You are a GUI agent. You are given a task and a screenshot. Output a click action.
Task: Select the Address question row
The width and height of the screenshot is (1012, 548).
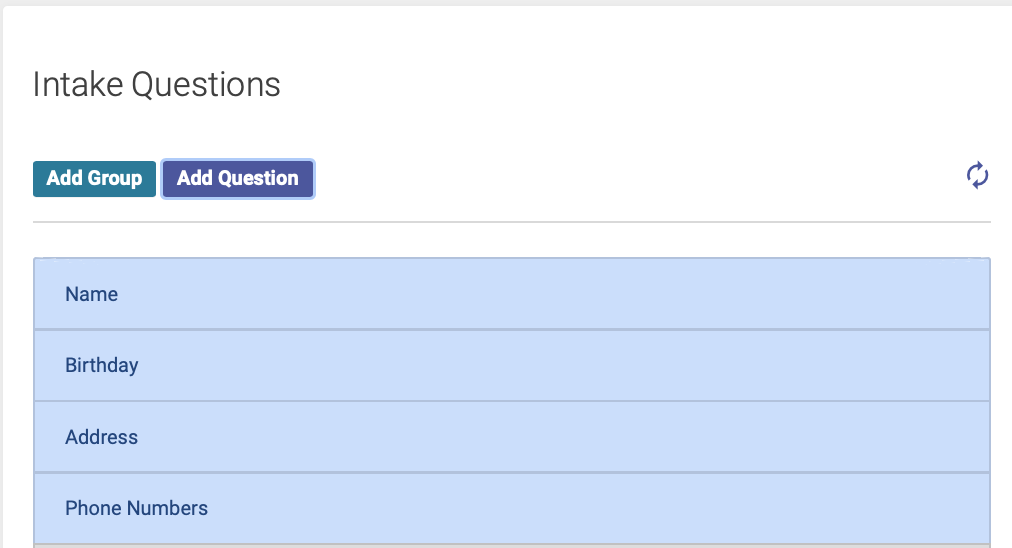(x=512, y=437)
